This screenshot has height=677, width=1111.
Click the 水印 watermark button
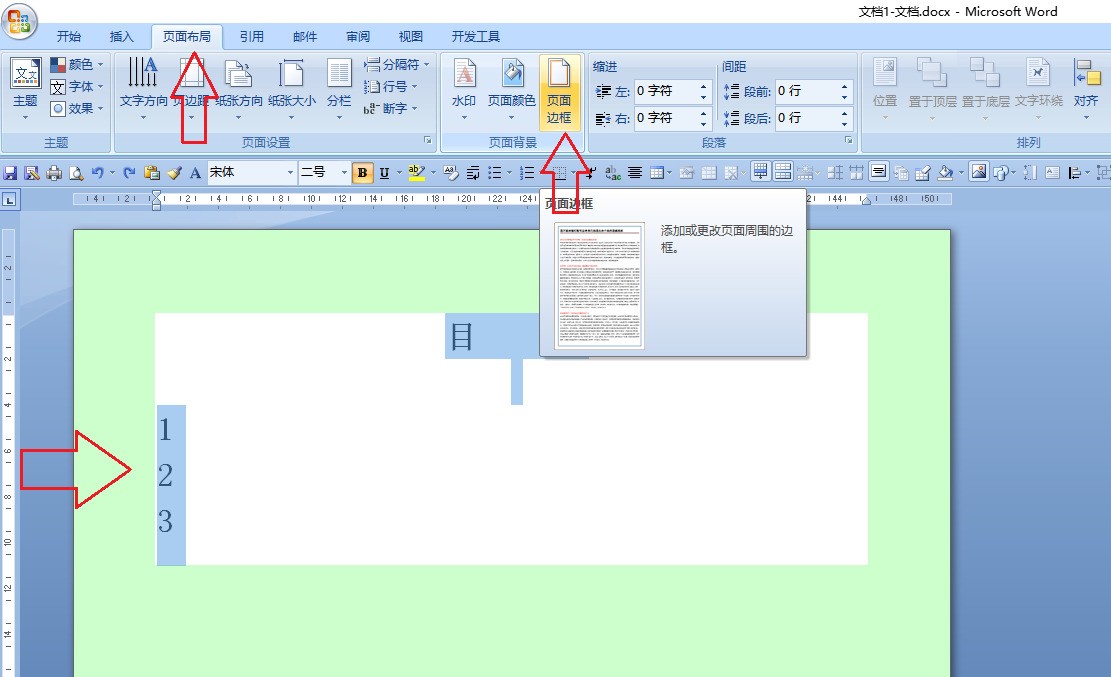(x=464, y=88)
